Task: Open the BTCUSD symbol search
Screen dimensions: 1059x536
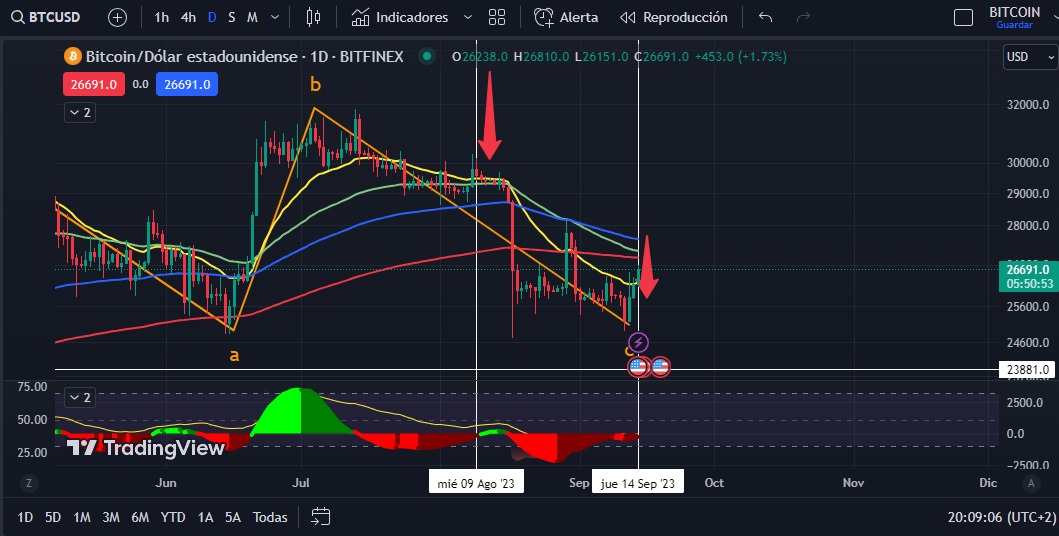Action: (46, 17)
